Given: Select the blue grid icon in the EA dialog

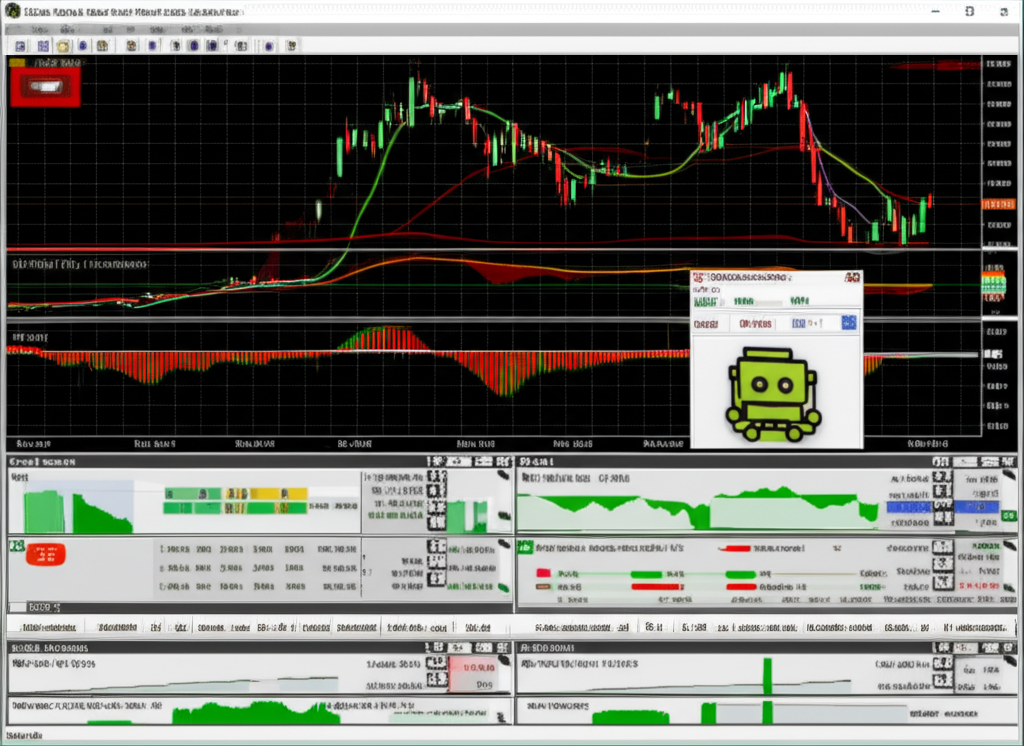Looking at the screenshot, I should 849,323.
